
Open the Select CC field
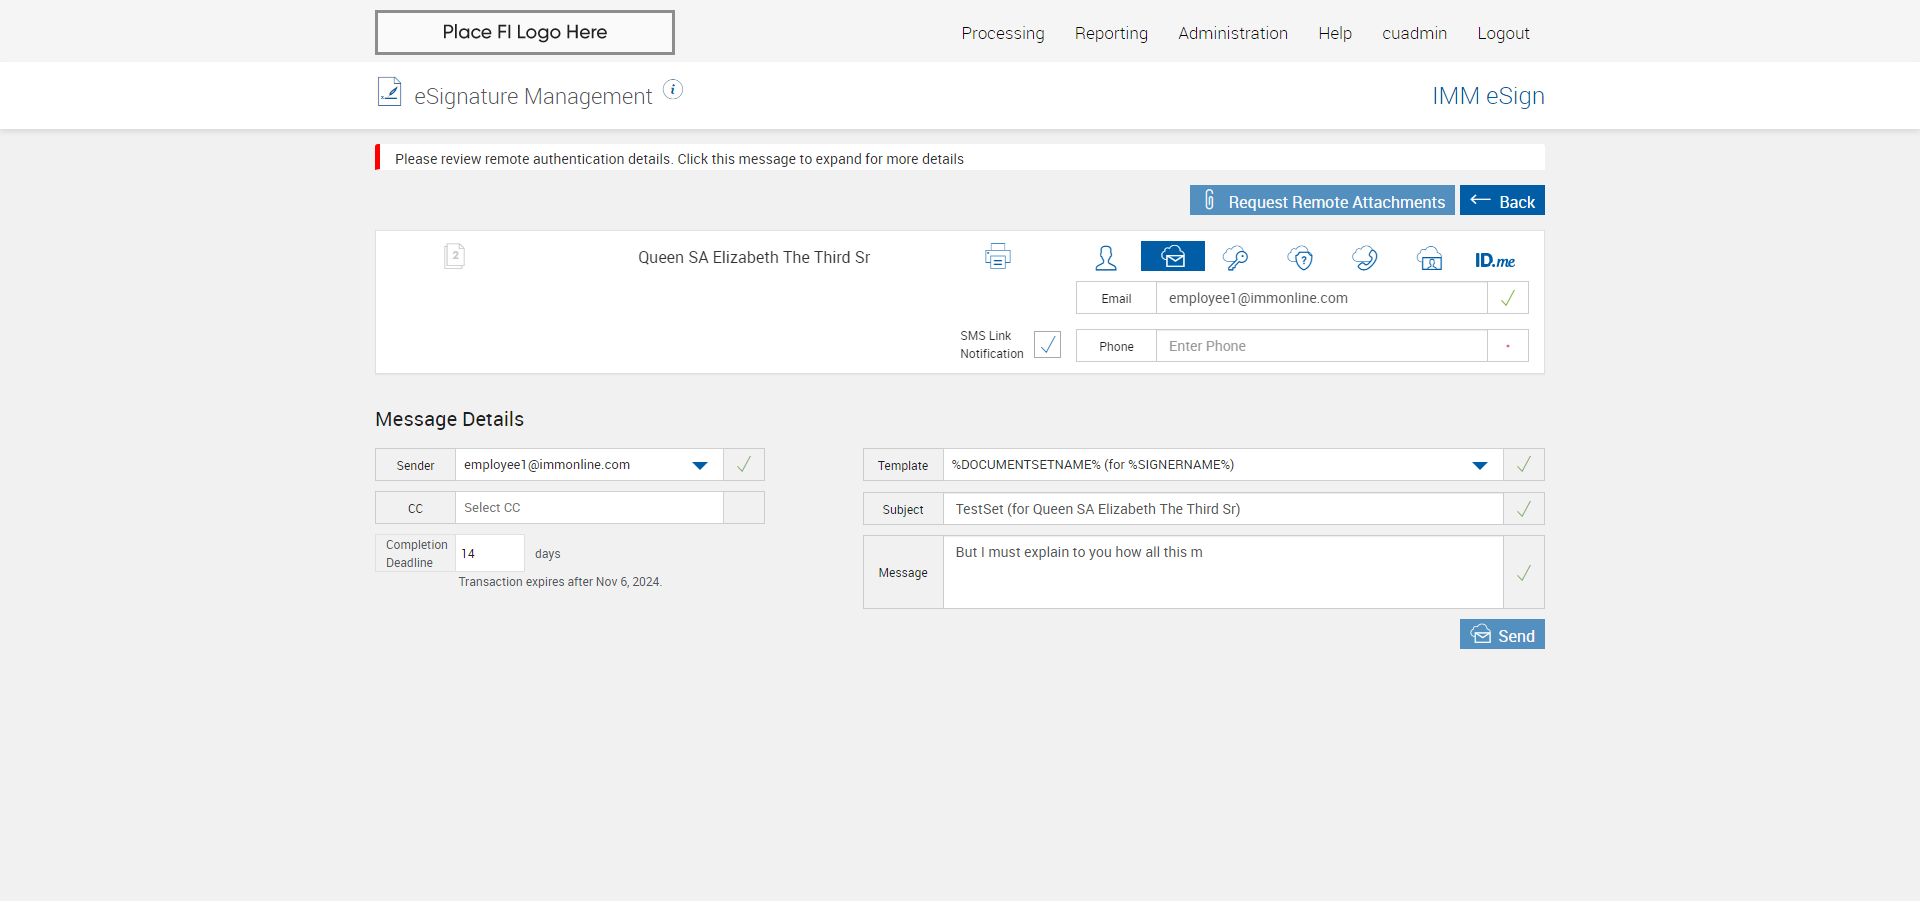[x=588, y=508]
